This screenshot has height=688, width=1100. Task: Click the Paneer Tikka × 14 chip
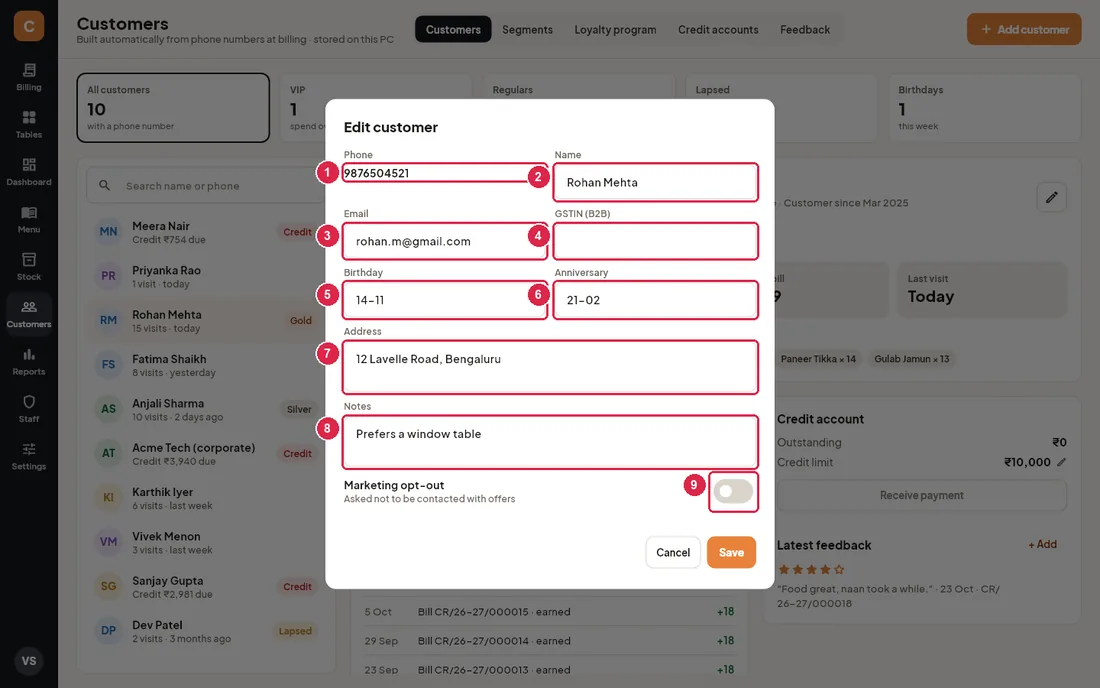point(818,358)
